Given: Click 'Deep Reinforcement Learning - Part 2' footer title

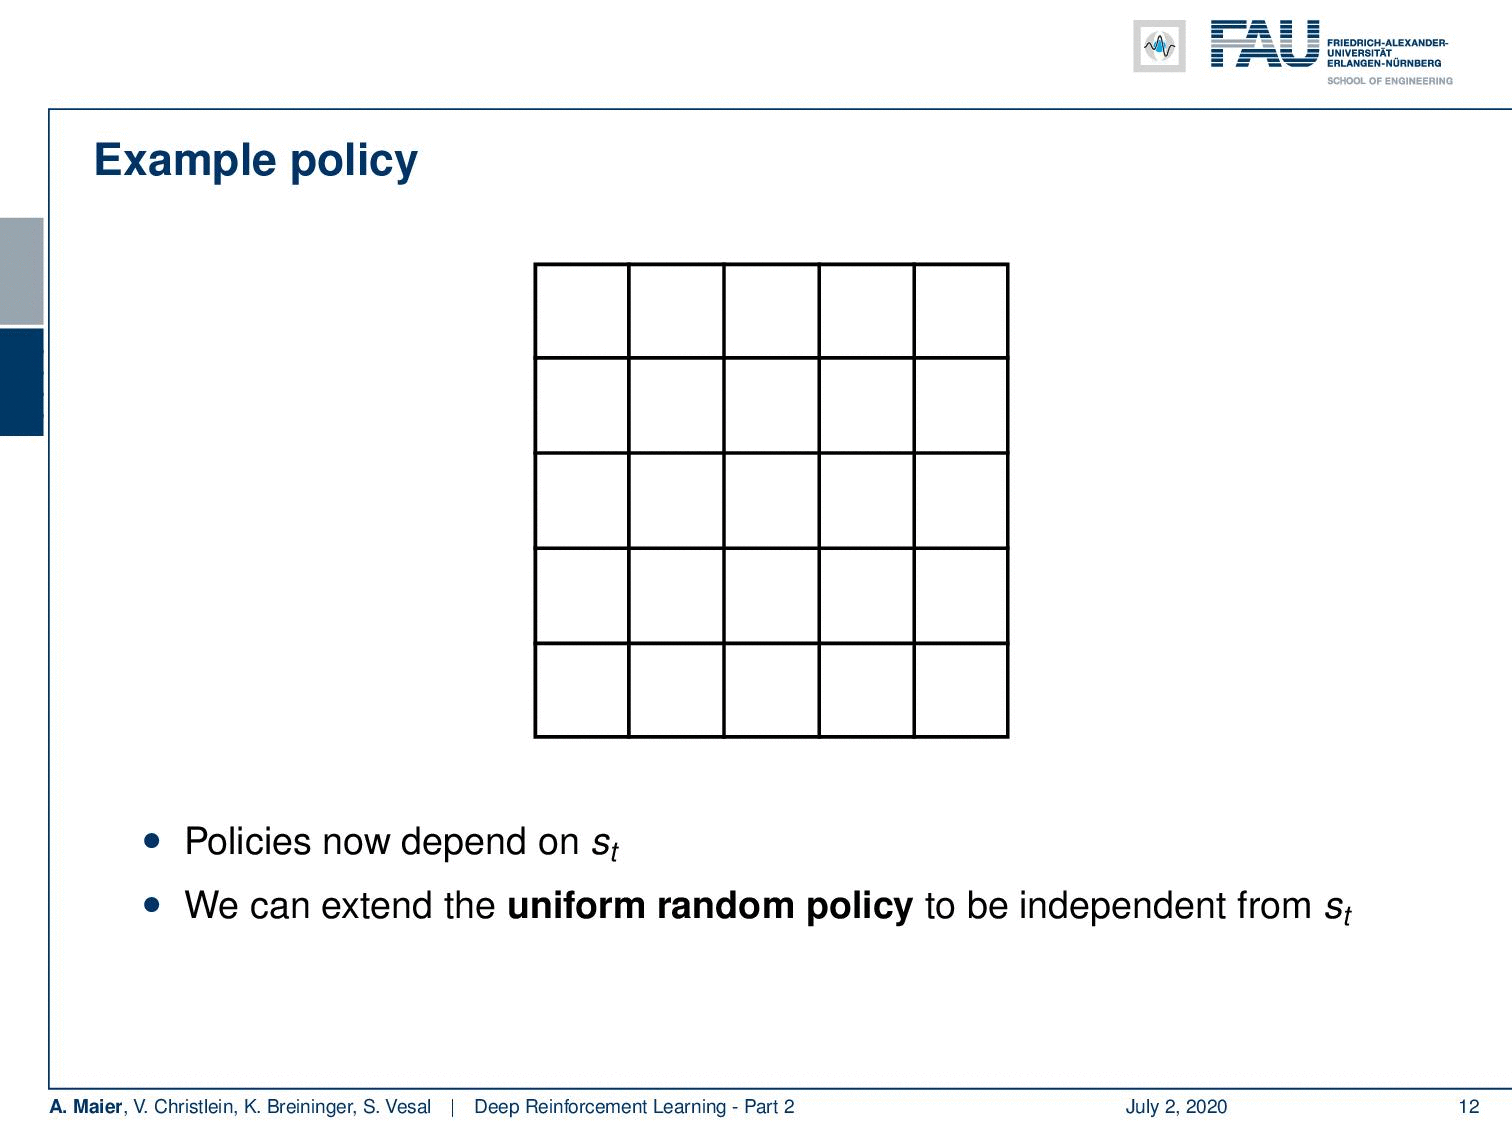Looking at the screenshot, I should pyautogui.click(x=634, y=1106).
